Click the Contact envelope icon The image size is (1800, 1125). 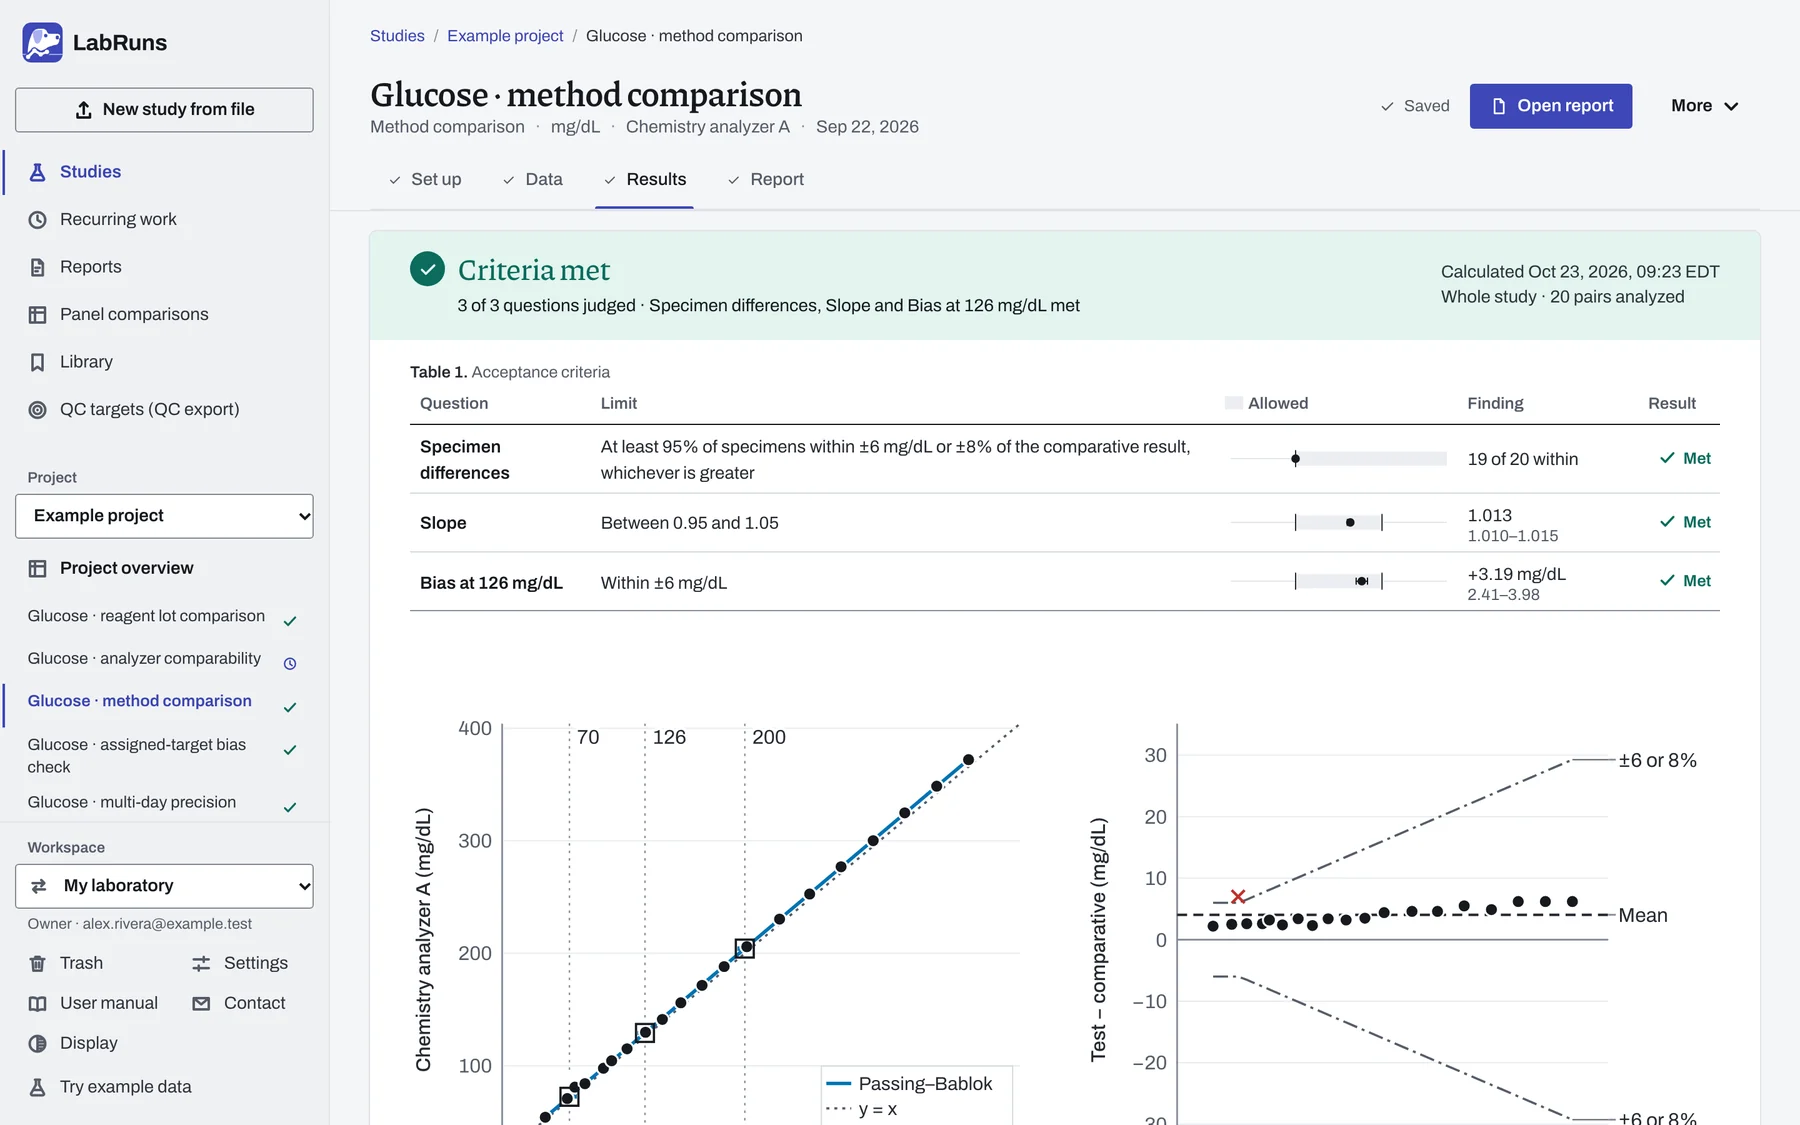pos(201,1004)
